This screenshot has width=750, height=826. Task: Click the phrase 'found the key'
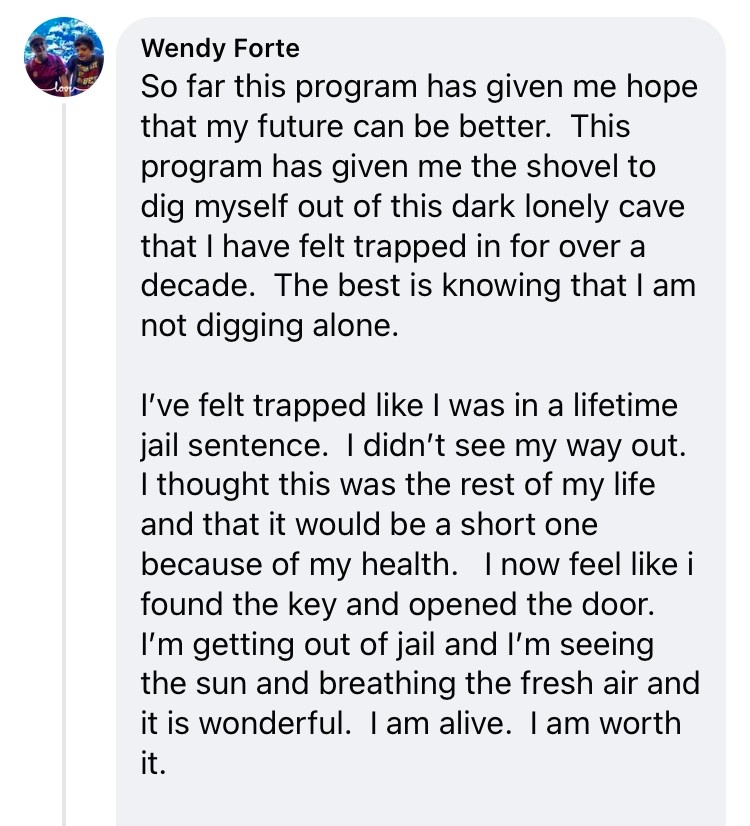[x=238, y=604]
